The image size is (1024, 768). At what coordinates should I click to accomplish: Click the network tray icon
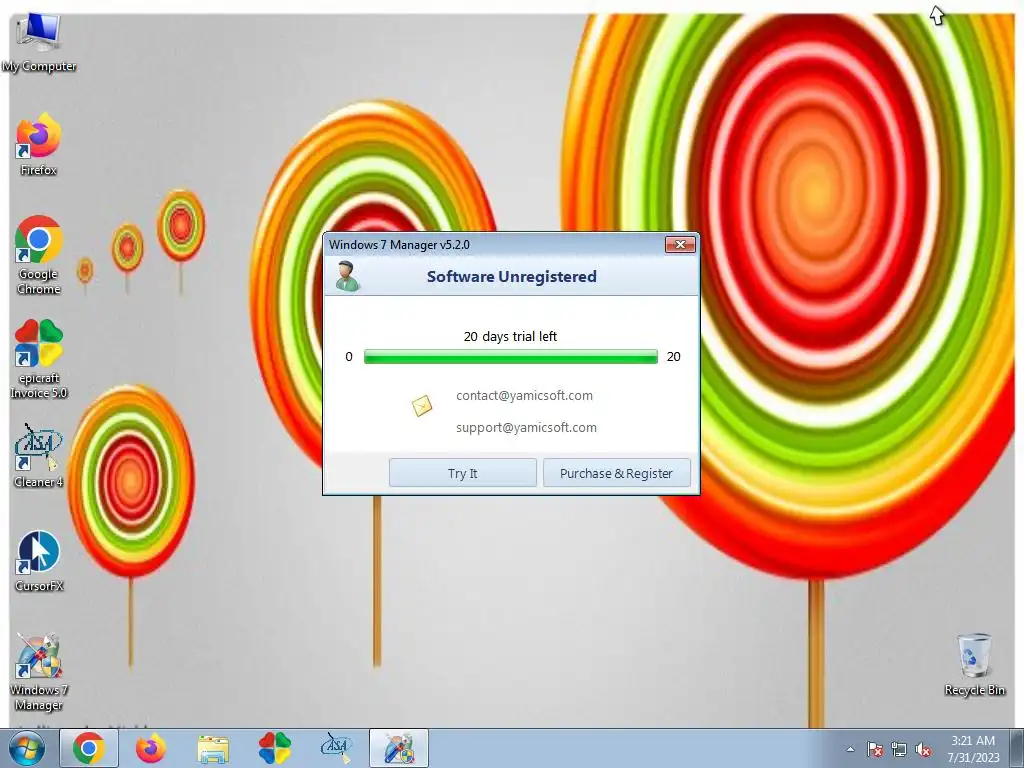pyautogui.click(x=899, y=749)
